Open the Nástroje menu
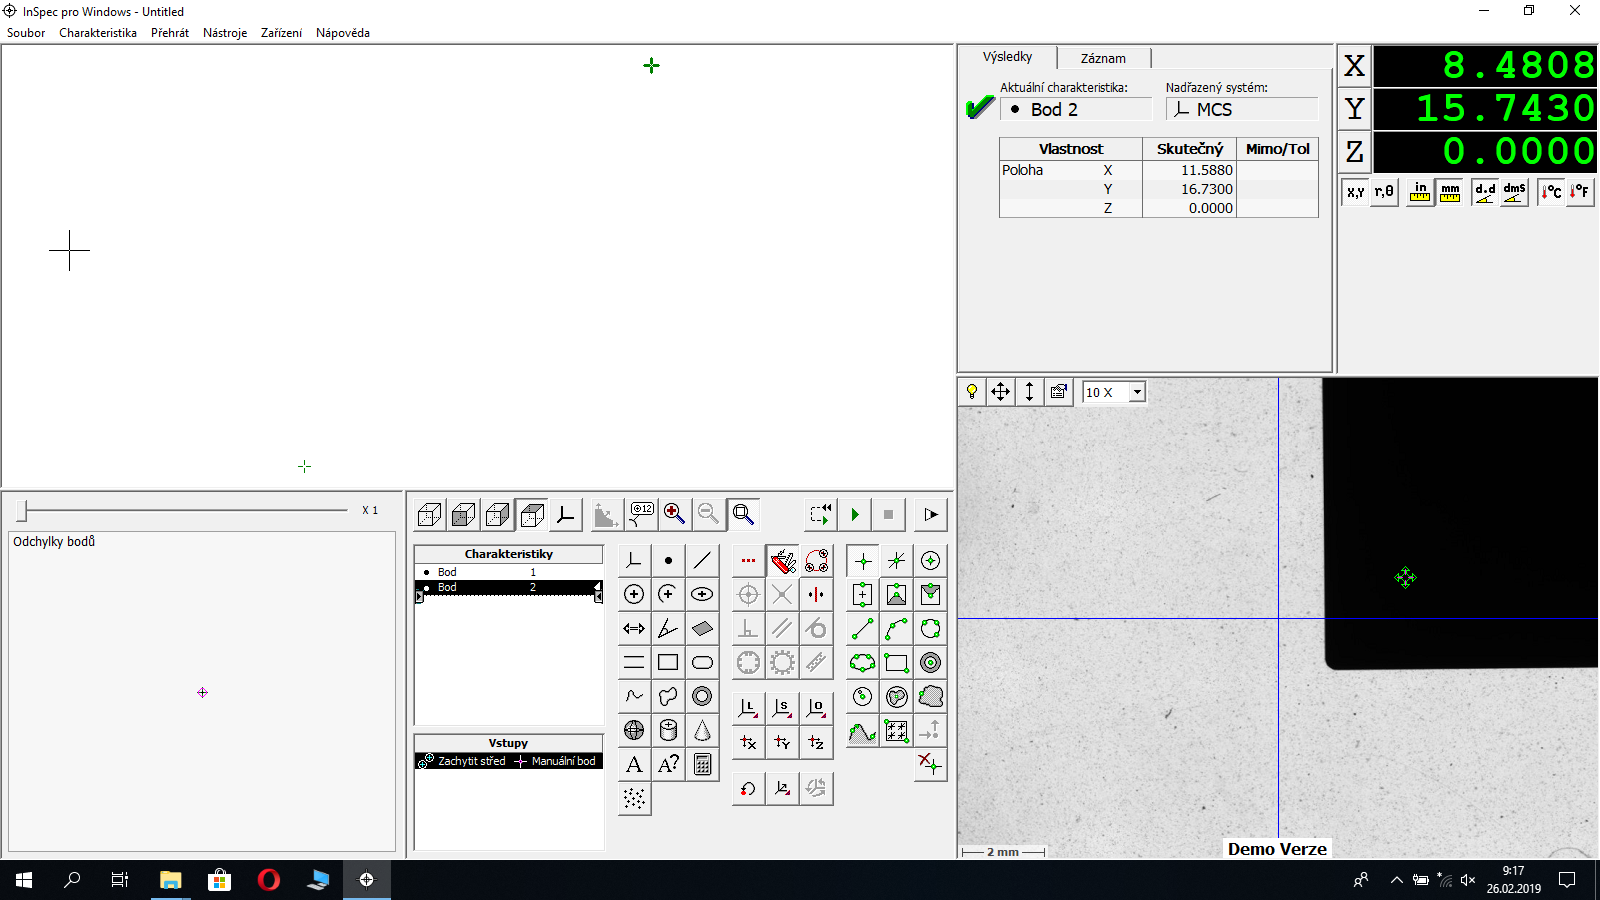This screenshot has width=1600, height=900. [x=225, y=33]
